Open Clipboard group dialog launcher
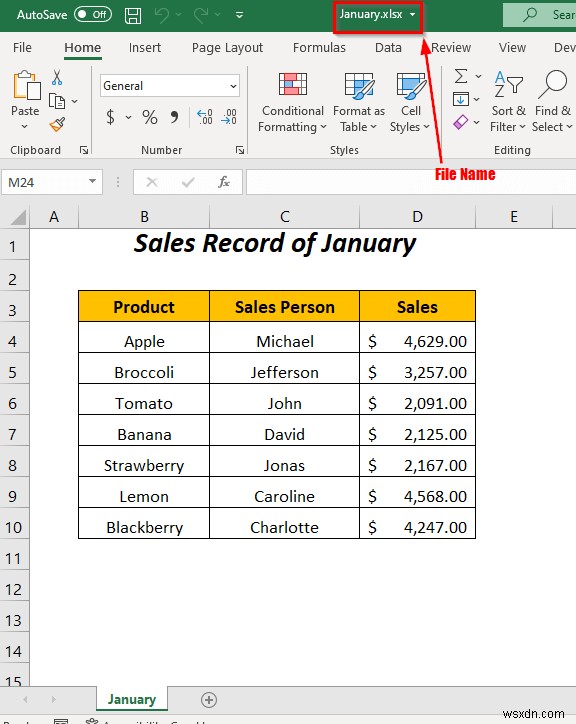 click(x=84, y=150)
